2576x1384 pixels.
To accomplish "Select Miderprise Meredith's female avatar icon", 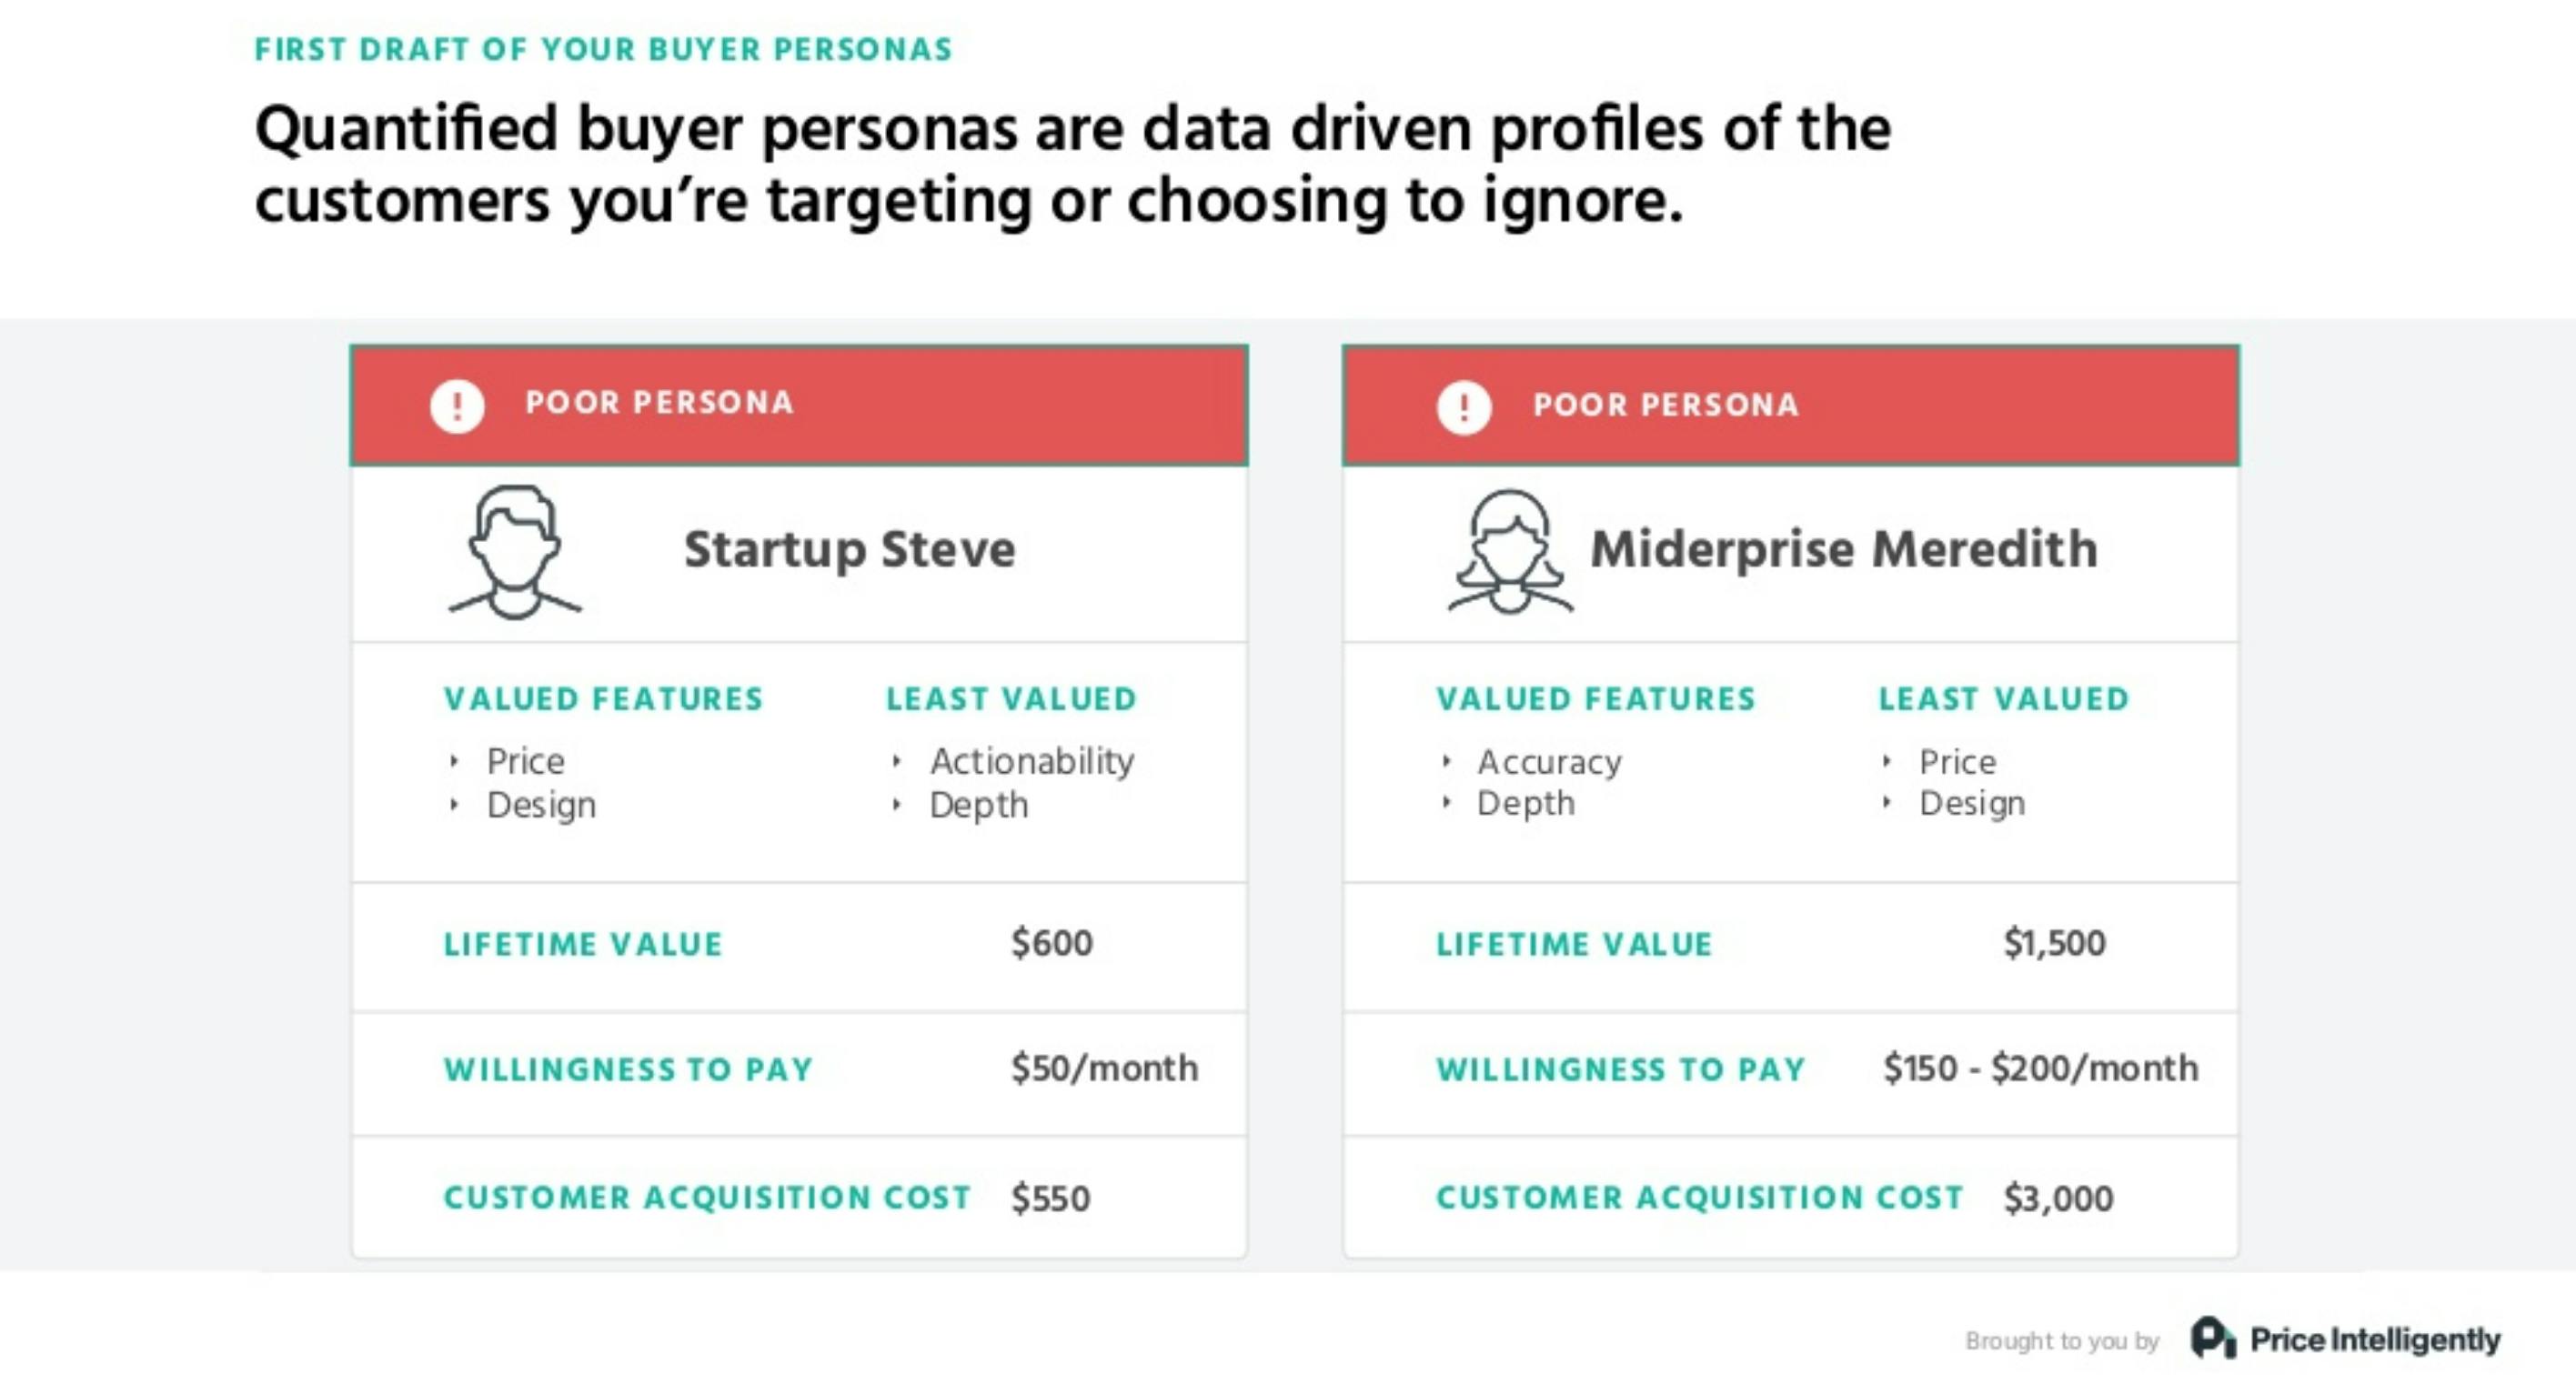I will [x=1510, y=551].
